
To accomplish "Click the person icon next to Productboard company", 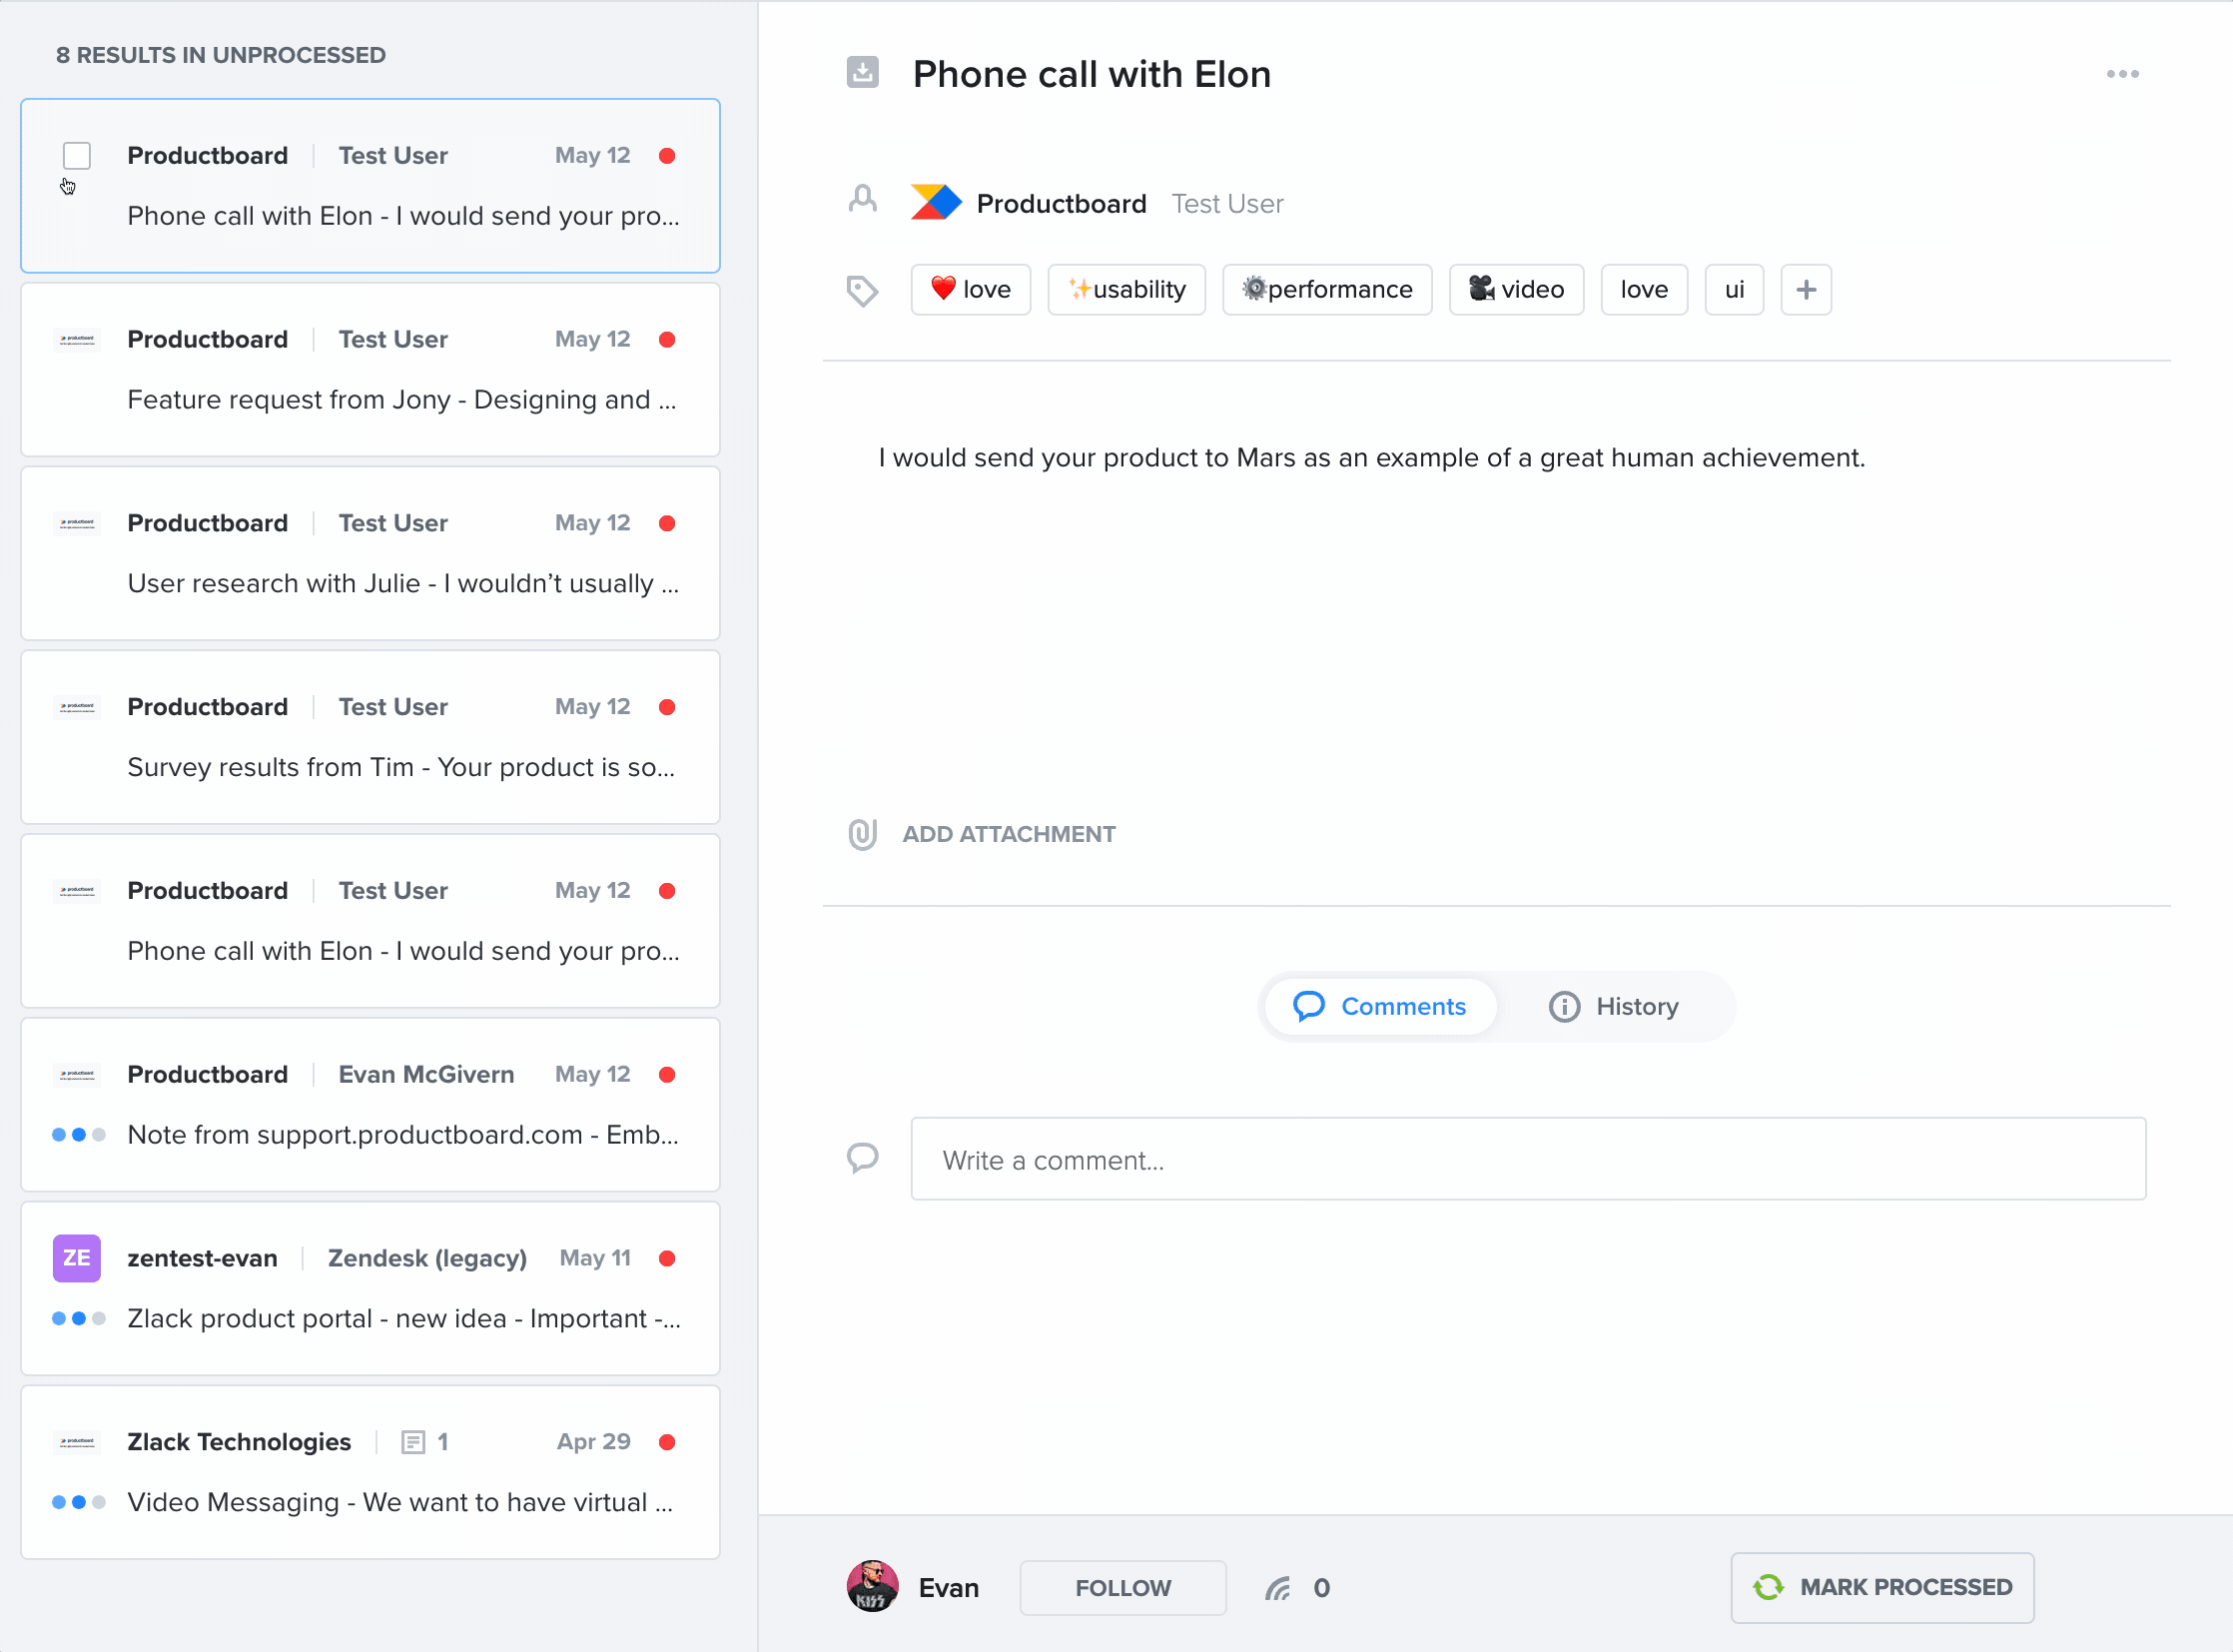I will [x=862, y=200].
